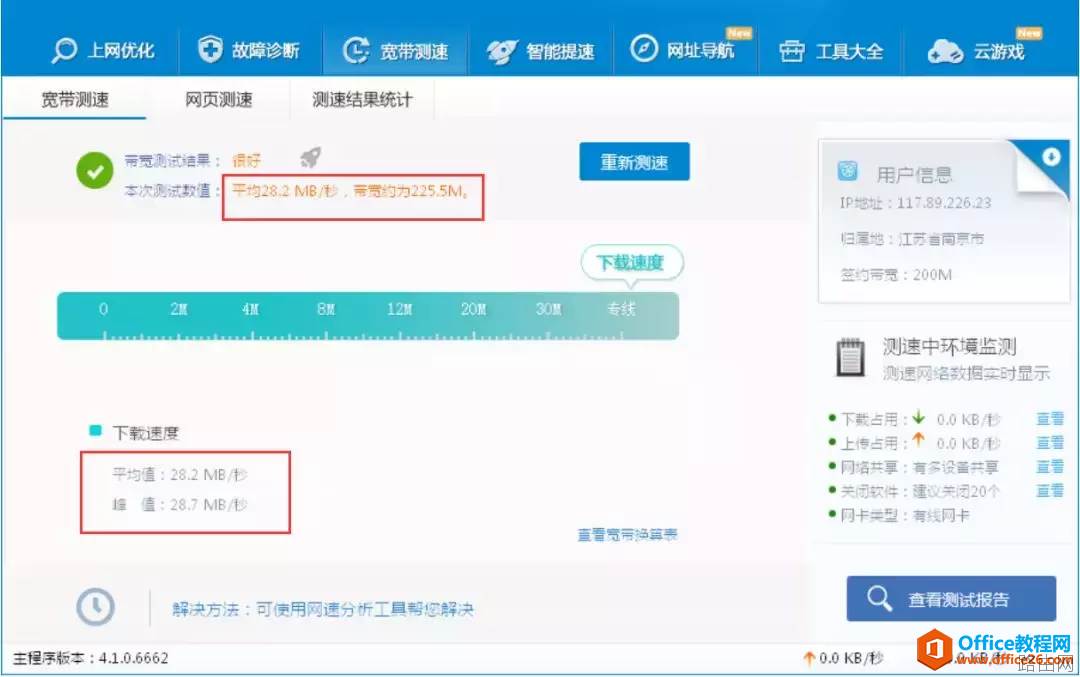Click 查看 link for 上传占用
Image resolution: width=1080 pixels, height=677 pixels.
pos(1050,443)
